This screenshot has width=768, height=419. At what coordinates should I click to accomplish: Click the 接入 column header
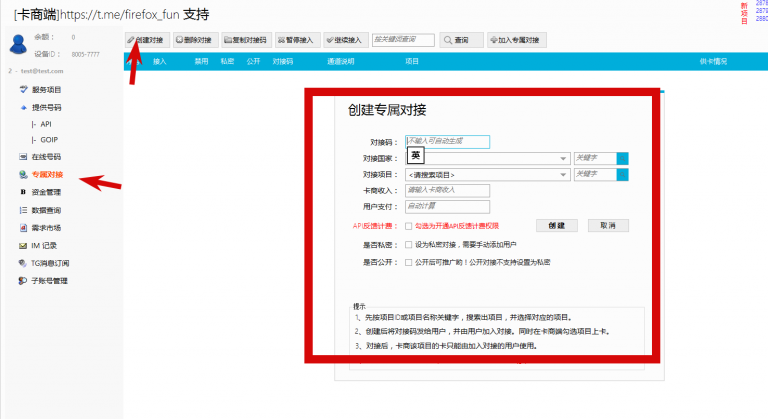[160, 61]
